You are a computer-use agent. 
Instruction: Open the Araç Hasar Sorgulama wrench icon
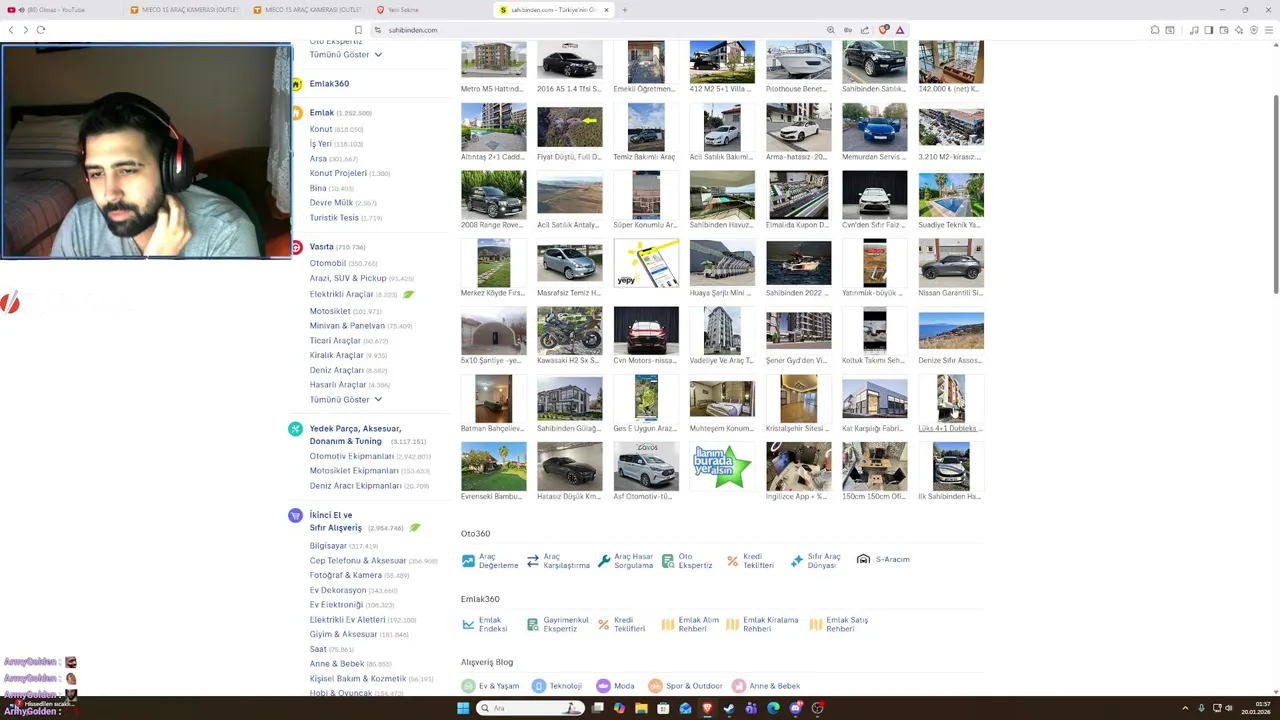tap(604, 561)
